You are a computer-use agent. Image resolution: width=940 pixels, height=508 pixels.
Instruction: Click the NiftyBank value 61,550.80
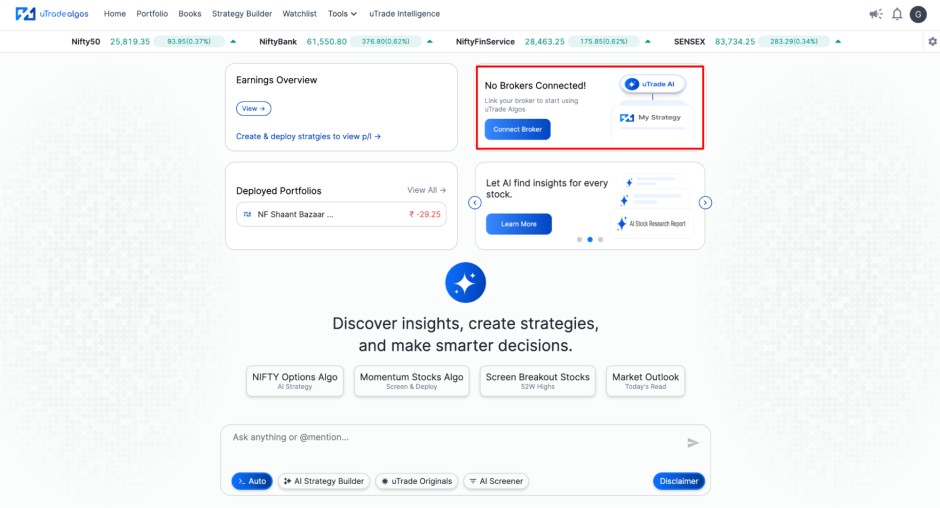327,41
